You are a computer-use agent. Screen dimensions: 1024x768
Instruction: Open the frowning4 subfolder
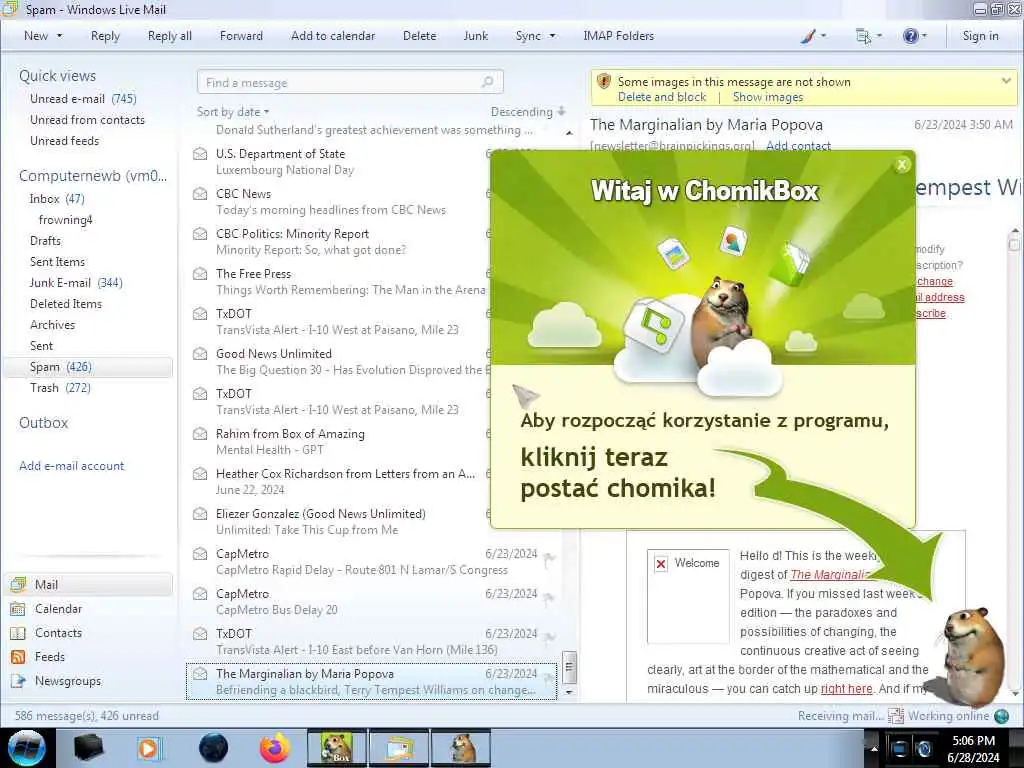(x=65, y=219)
